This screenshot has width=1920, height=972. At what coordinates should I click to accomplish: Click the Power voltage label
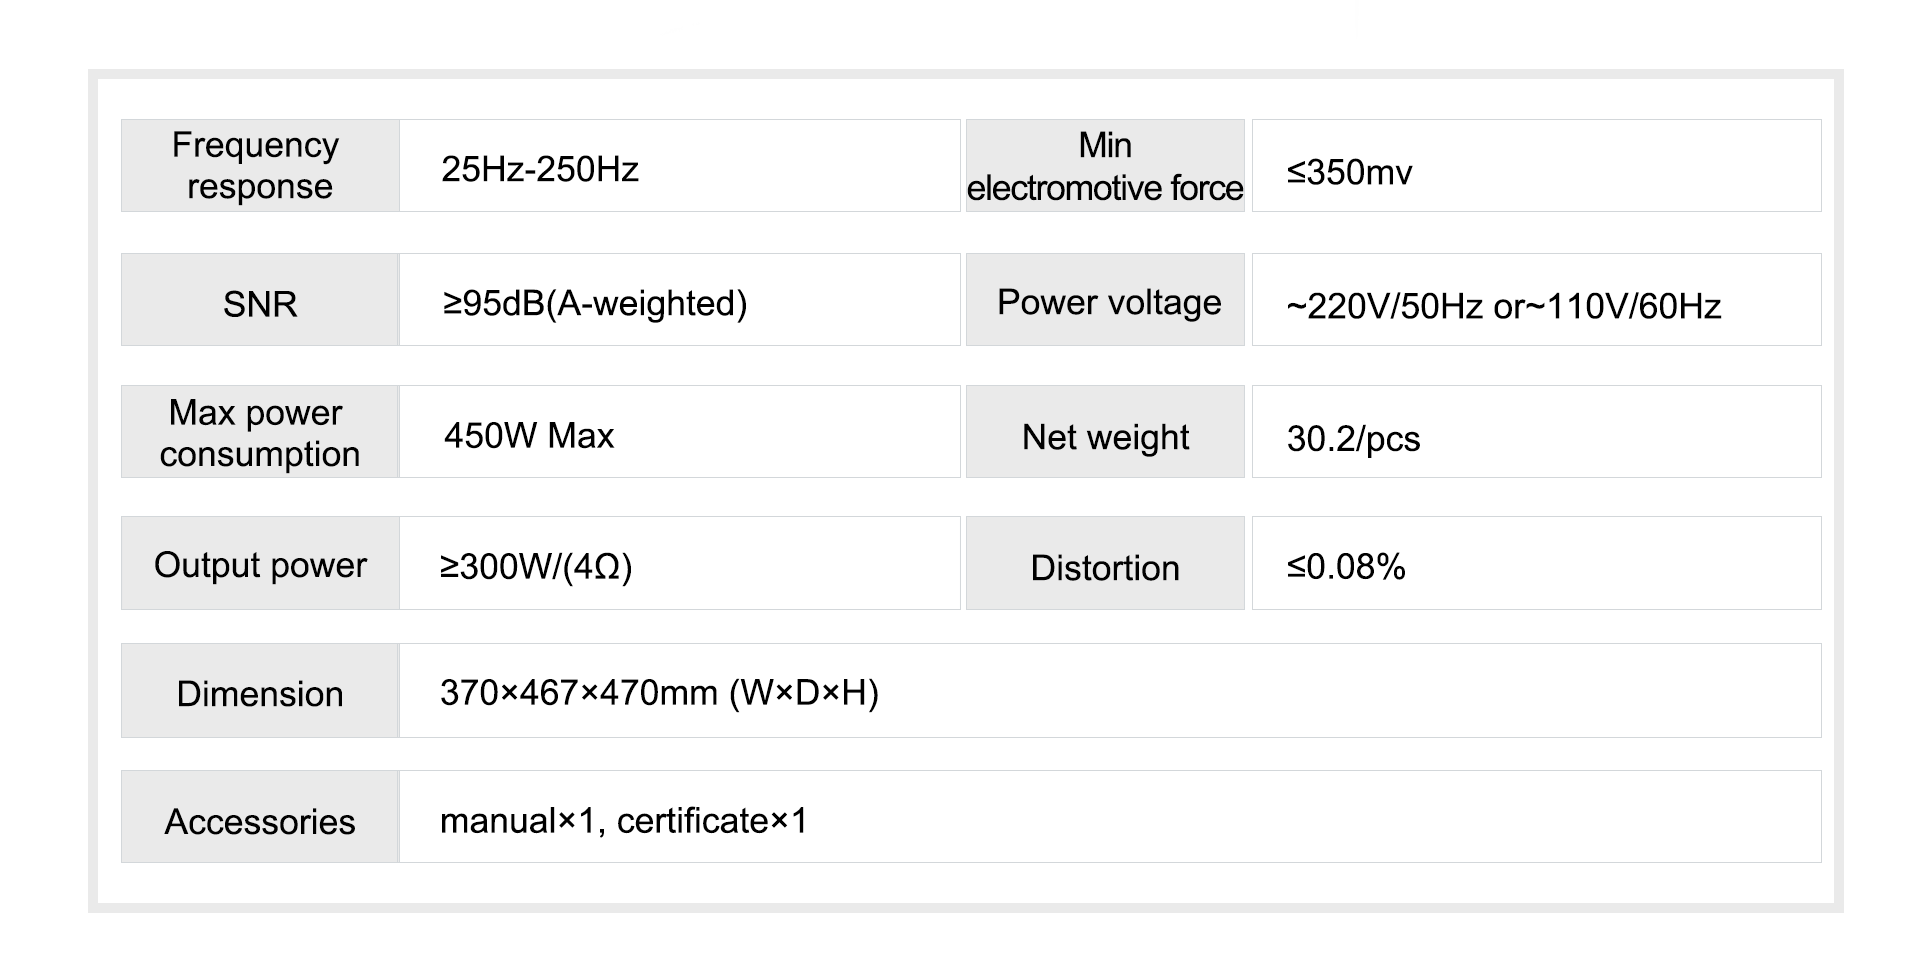coord(1108,302)
